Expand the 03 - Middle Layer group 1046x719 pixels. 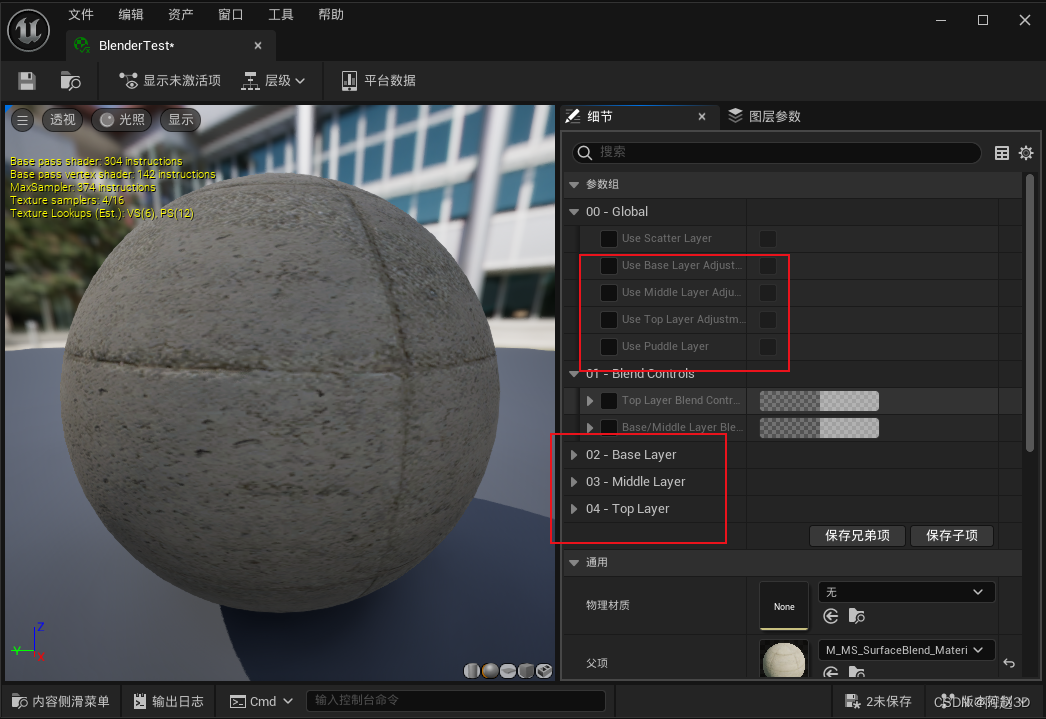(574, 482)
